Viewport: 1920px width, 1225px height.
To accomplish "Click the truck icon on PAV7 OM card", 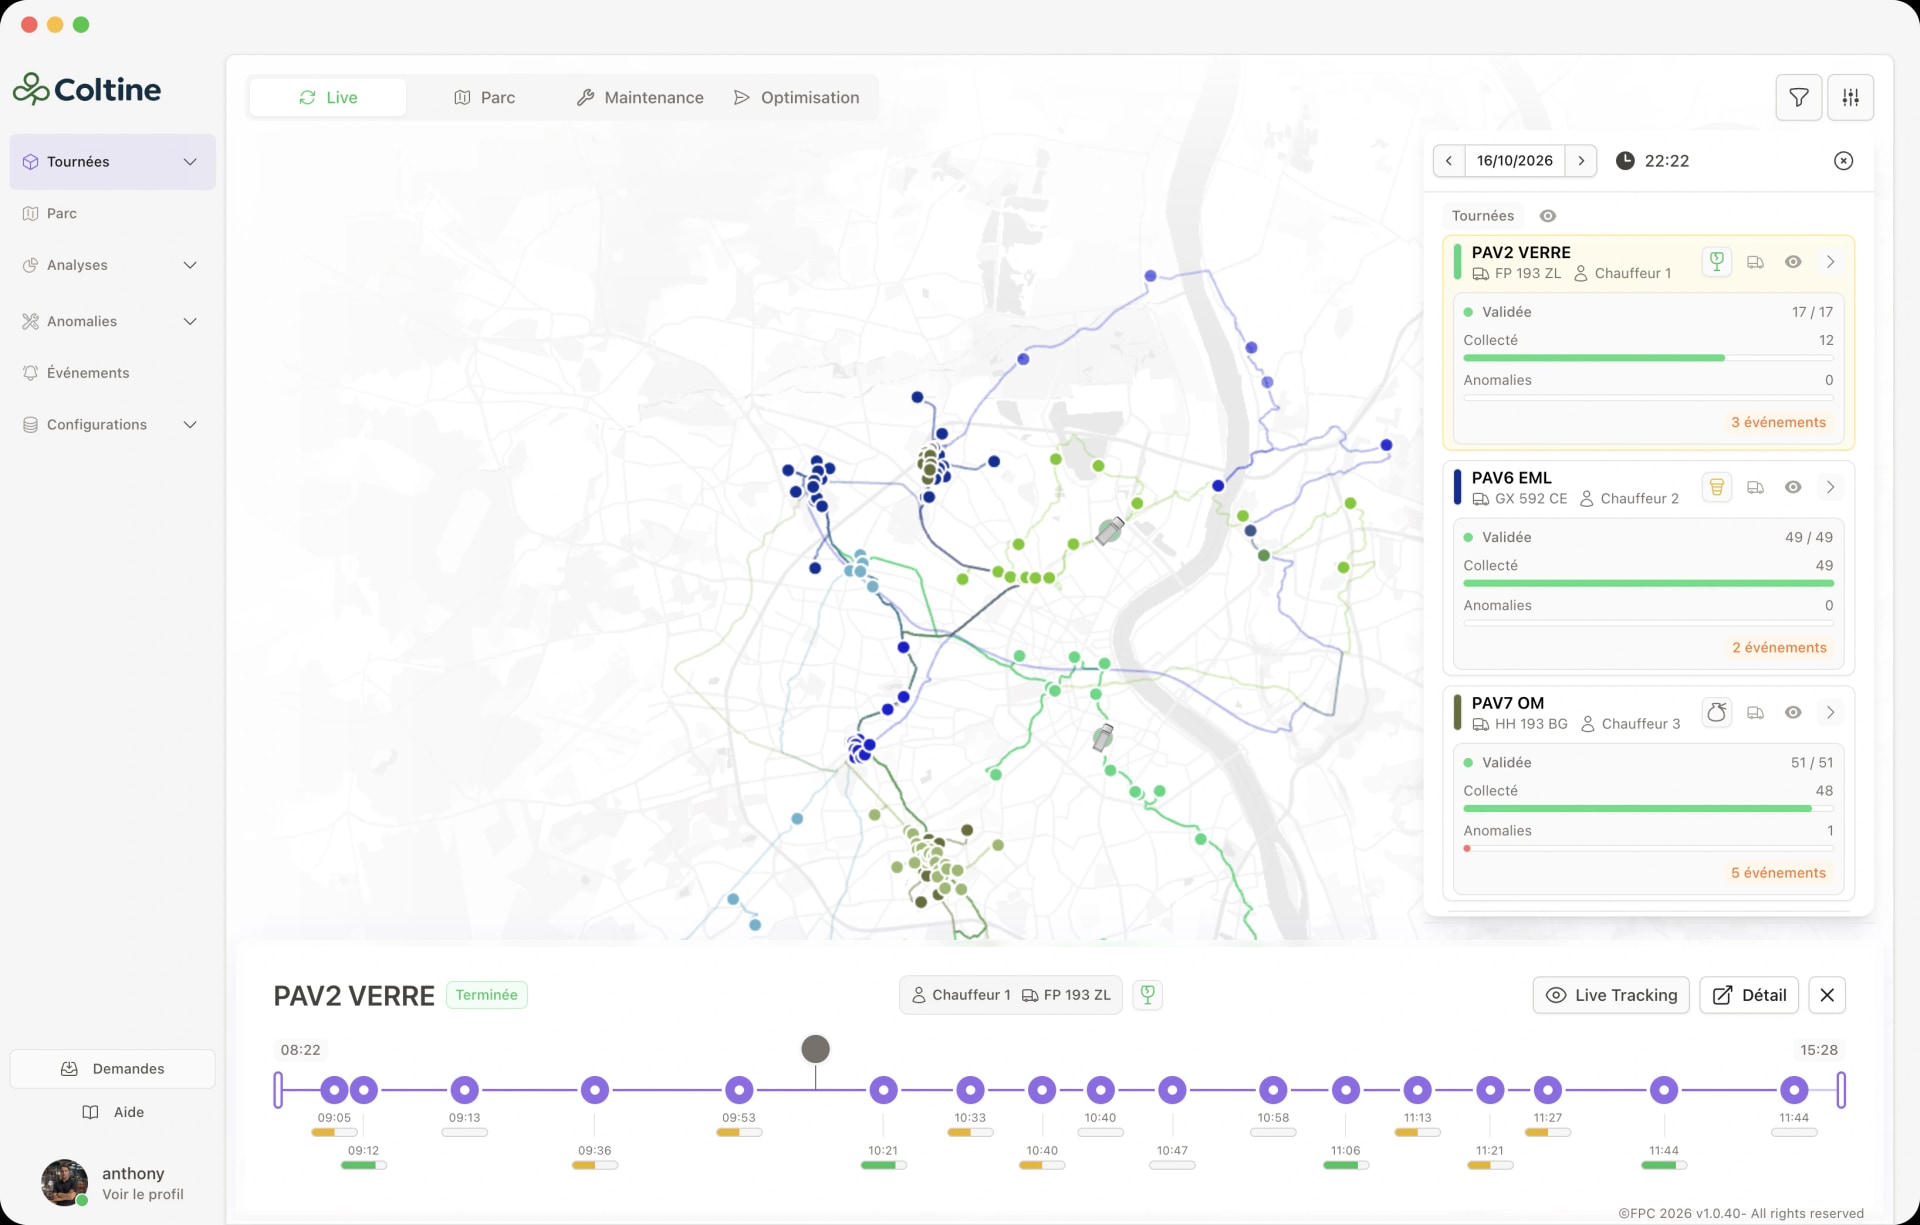I will pos(1755,712).
